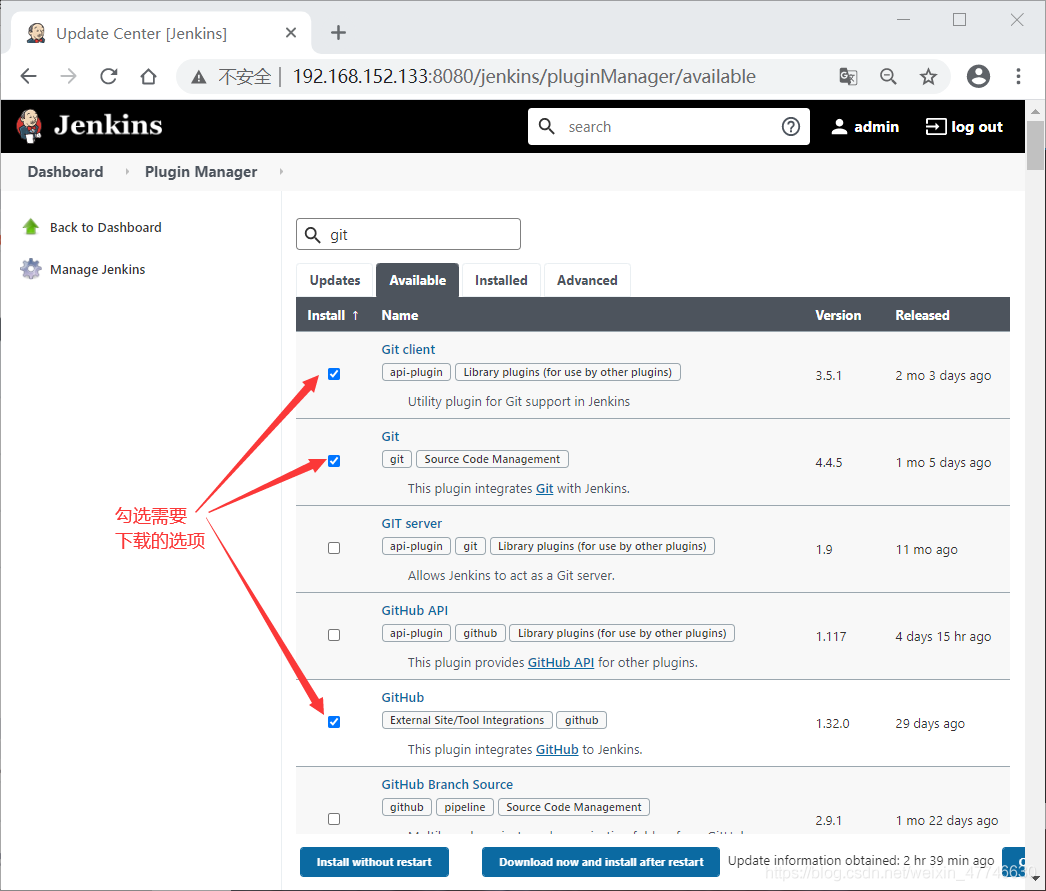This screenshot has height=891, width=1046.
Task: Click the Manage Jenkins sidebar link
Action: point(97,269)
